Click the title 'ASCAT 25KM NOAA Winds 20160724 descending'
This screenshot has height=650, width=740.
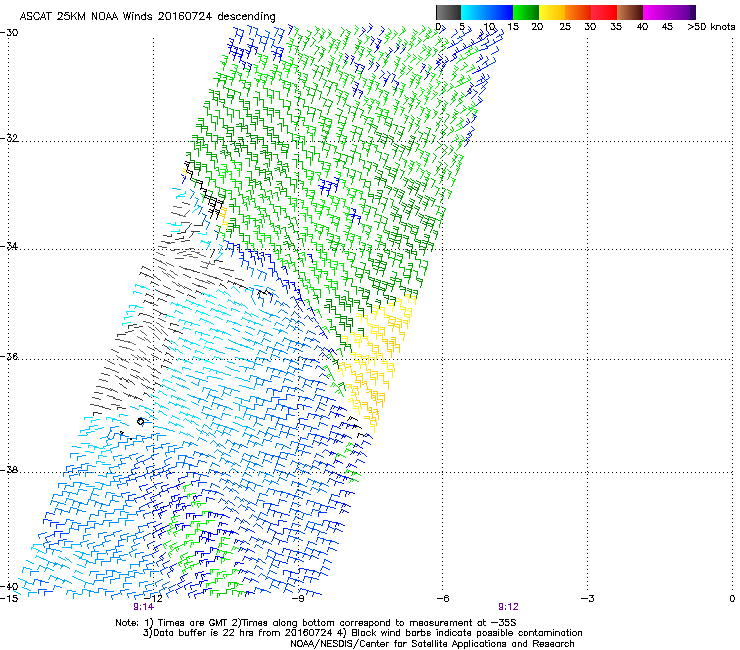coord(147,16)
